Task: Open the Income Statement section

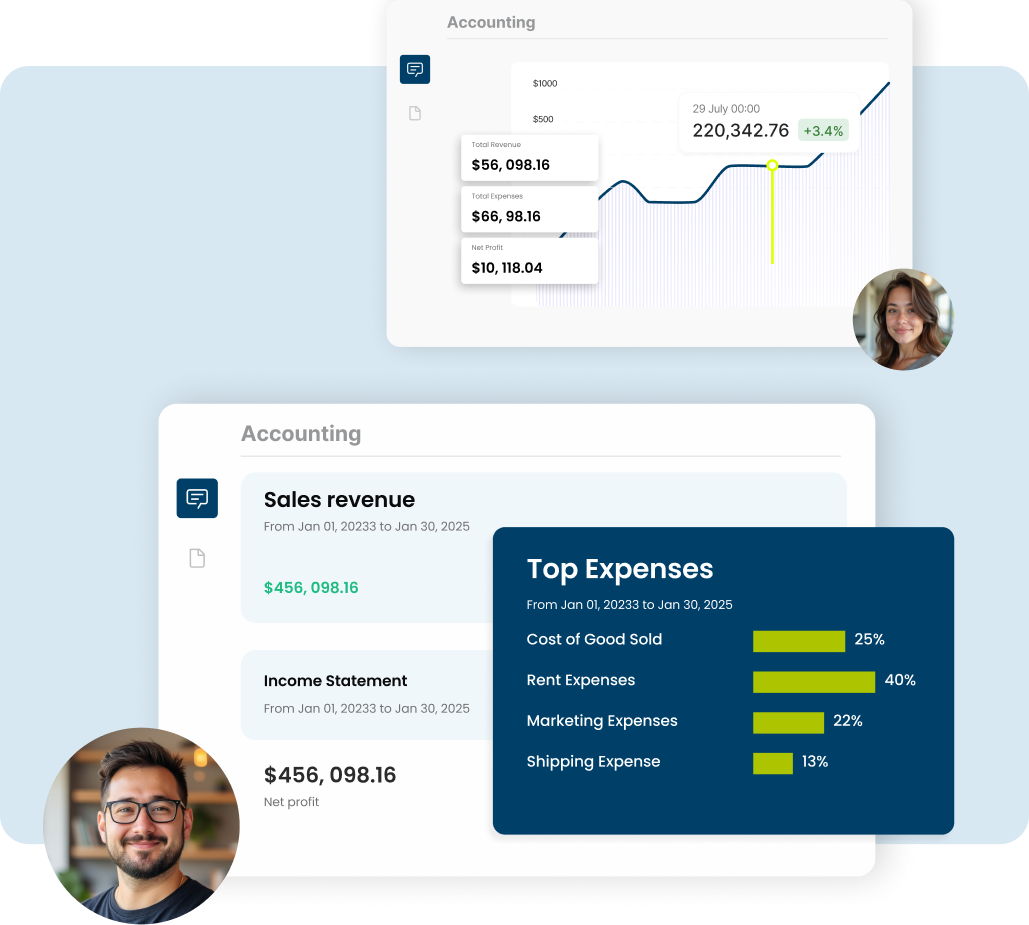Action: coord(335,680)
